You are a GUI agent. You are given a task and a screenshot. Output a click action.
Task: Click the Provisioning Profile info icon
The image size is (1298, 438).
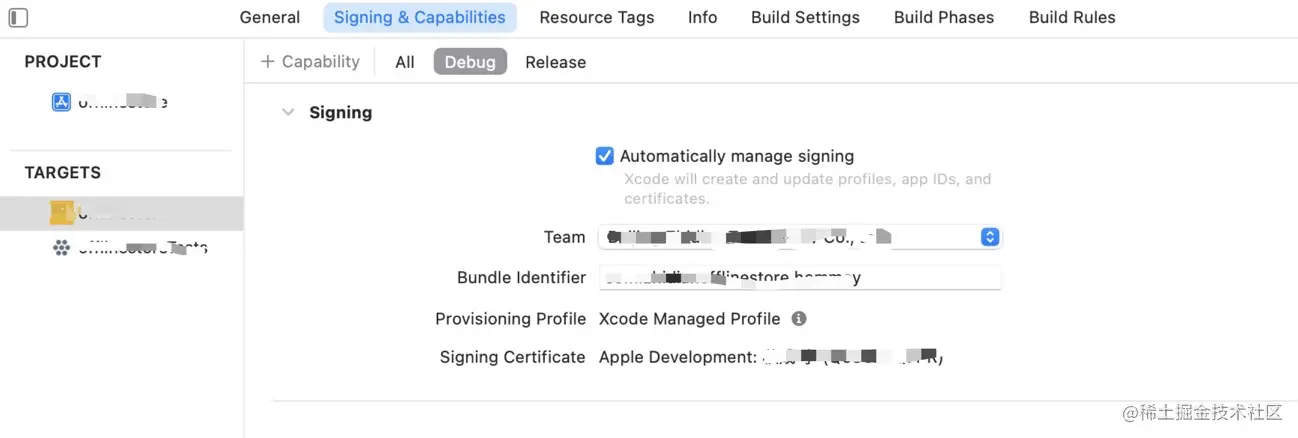click(798, 319)
